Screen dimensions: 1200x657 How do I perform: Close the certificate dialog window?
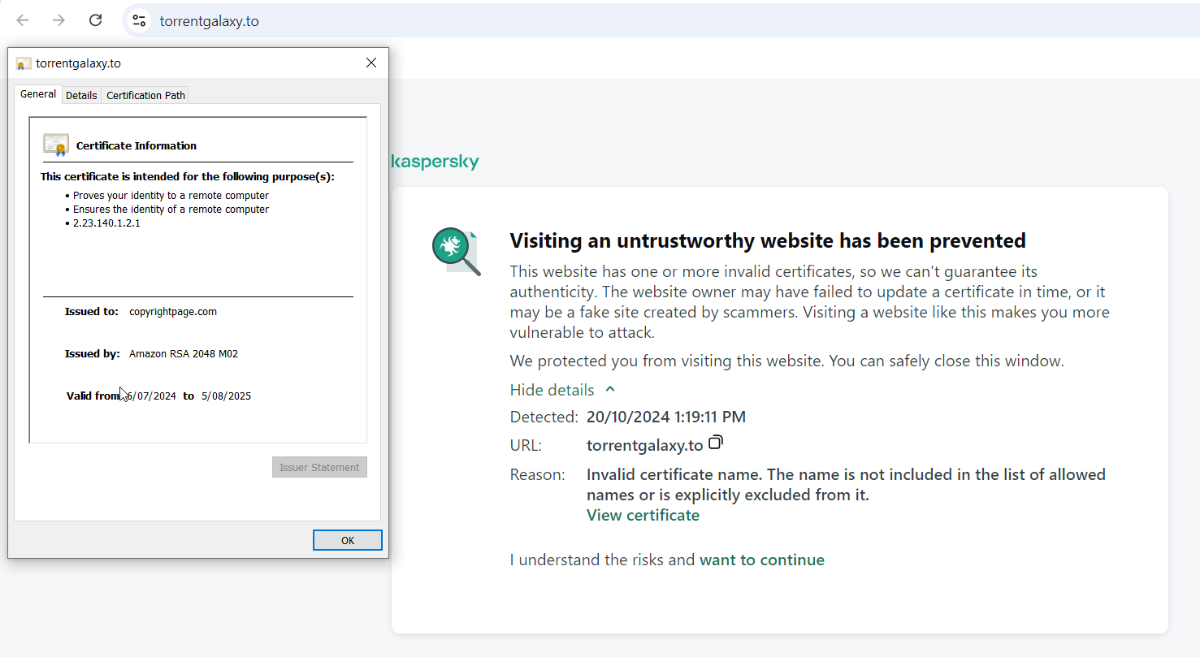[x=371, y=62]
